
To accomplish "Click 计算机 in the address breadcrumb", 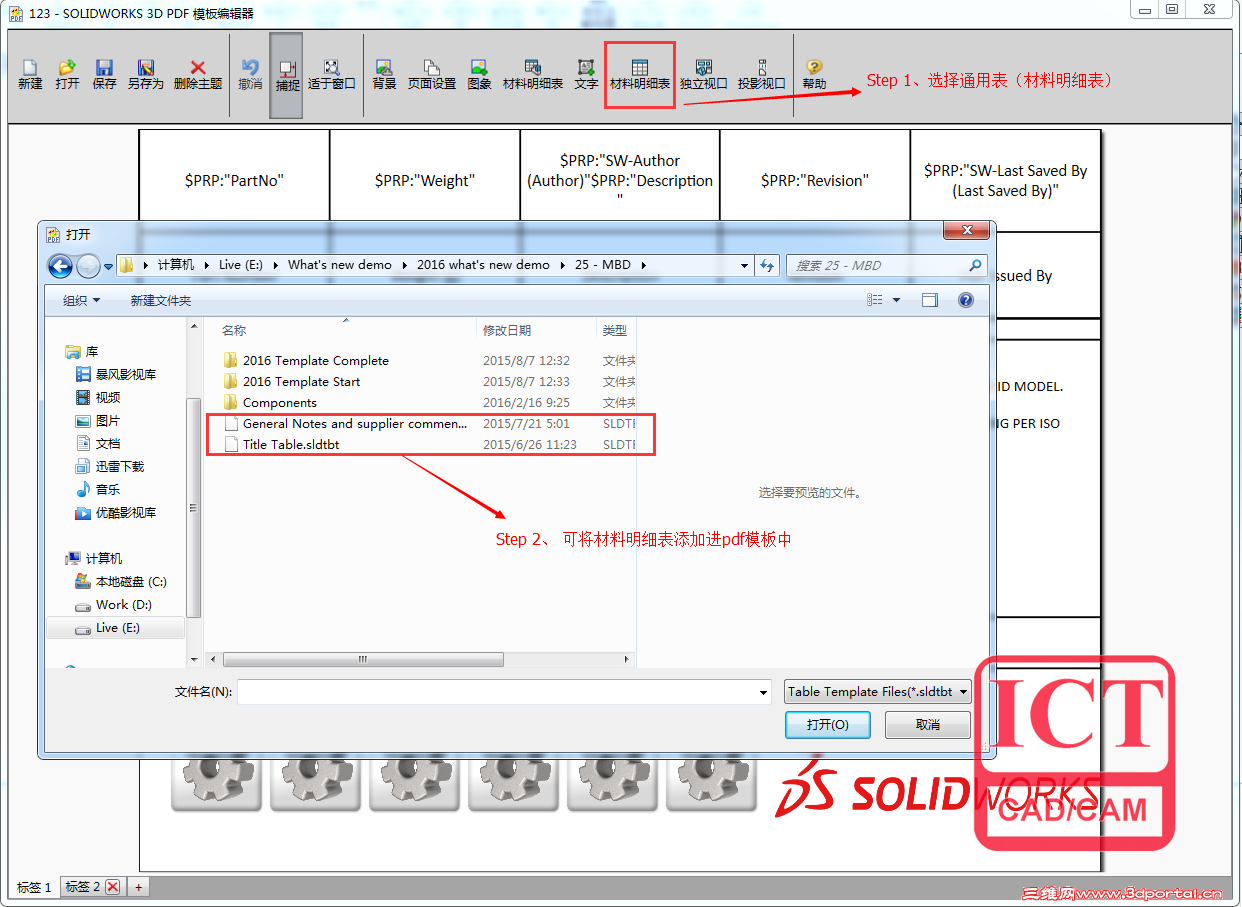I will click(176, 265).
